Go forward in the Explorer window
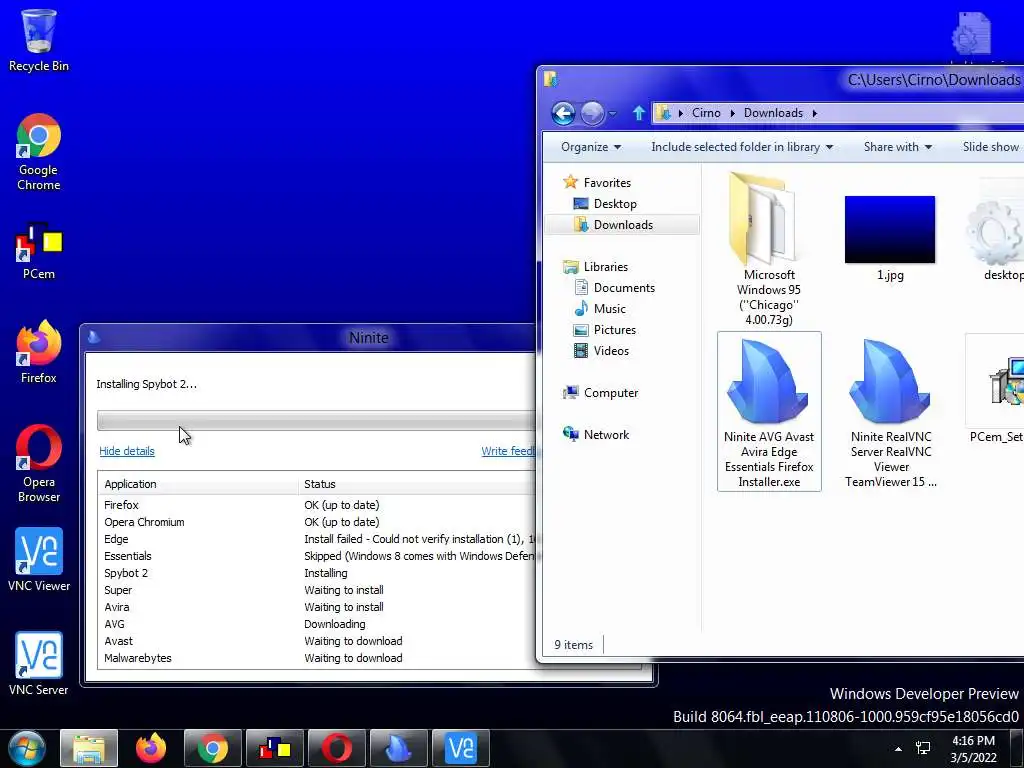This screenshot has height=768, width=1024. click(x=592, y=114)
